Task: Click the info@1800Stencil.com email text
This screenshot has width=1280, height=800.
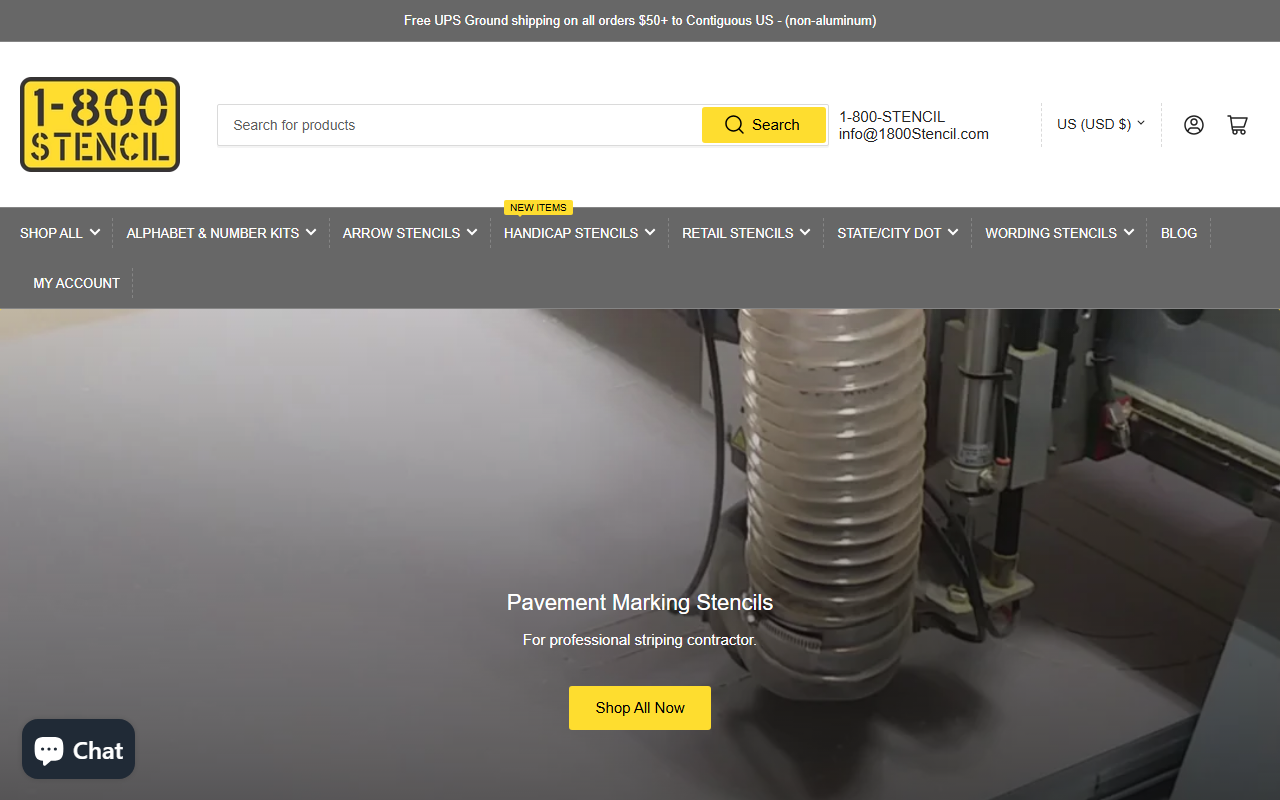Action: coord(914,134)
